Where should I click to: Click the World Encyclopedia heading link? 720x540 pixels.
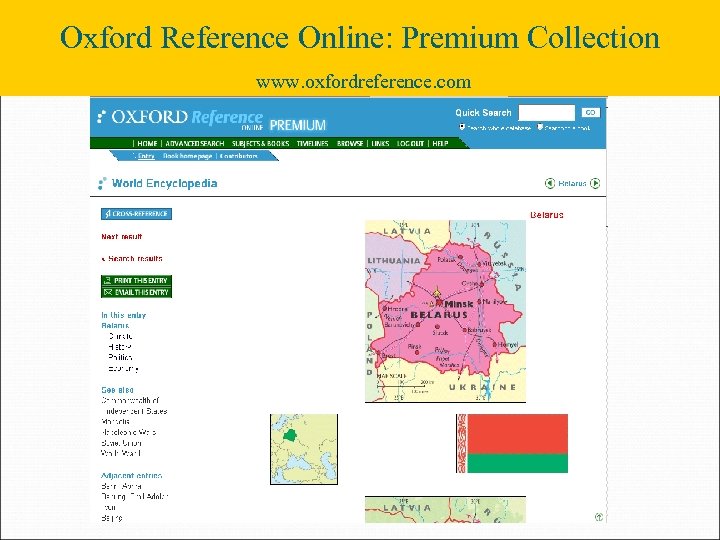click(x=164, y=183)
